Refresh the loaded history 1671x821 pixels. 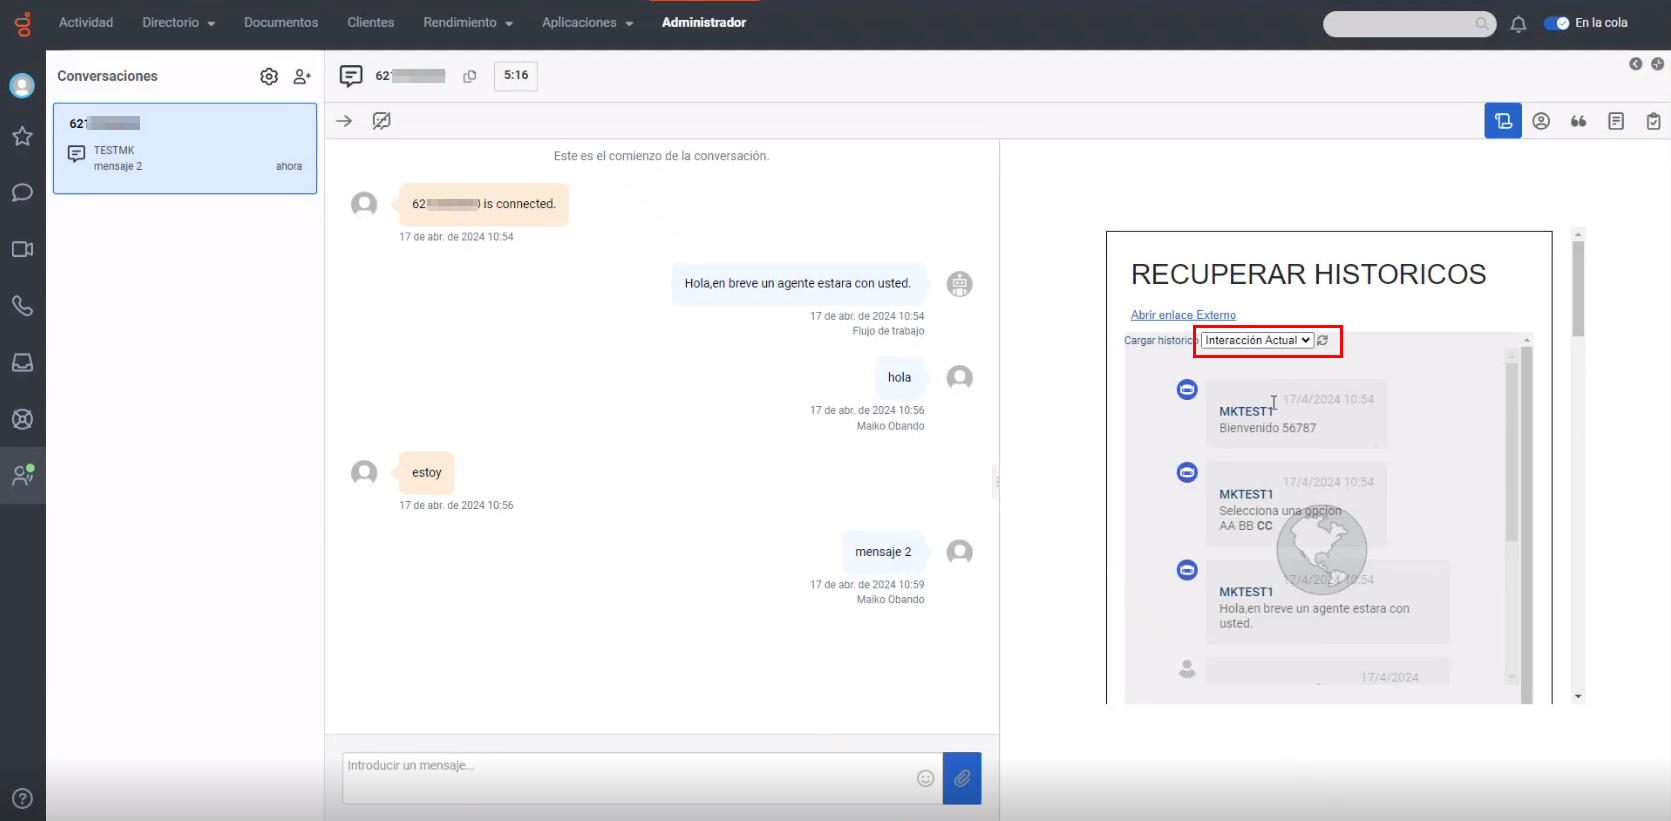[x=1323, y=340]
